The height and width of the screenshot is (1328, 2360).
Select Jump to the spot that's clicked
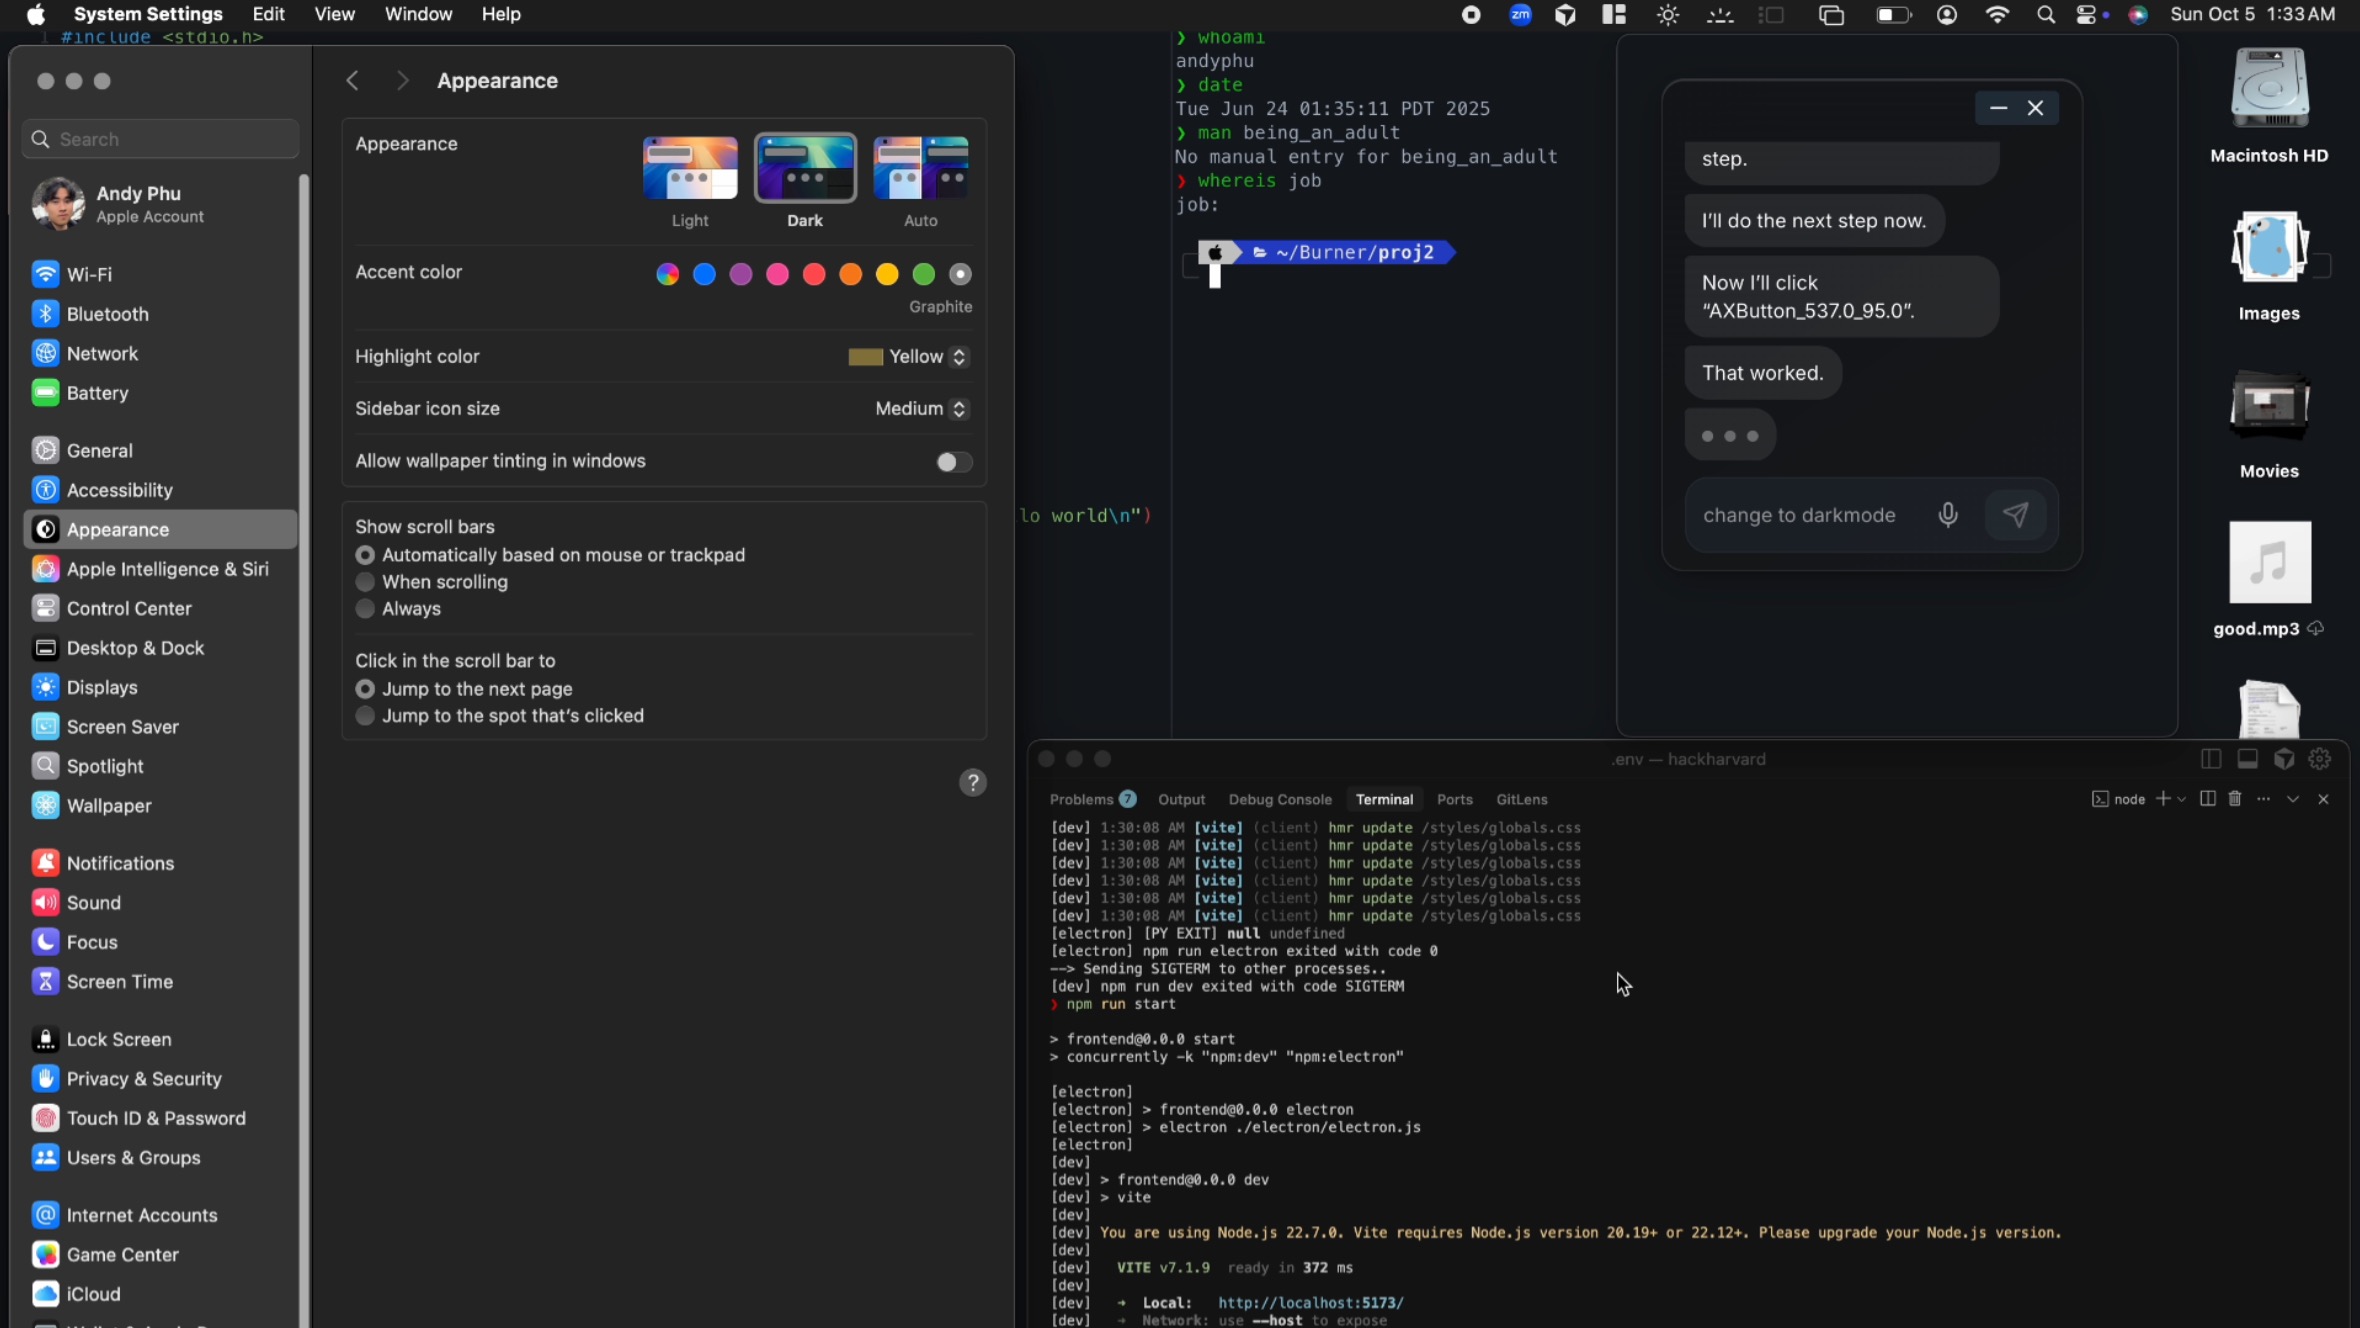pos(365,716)
